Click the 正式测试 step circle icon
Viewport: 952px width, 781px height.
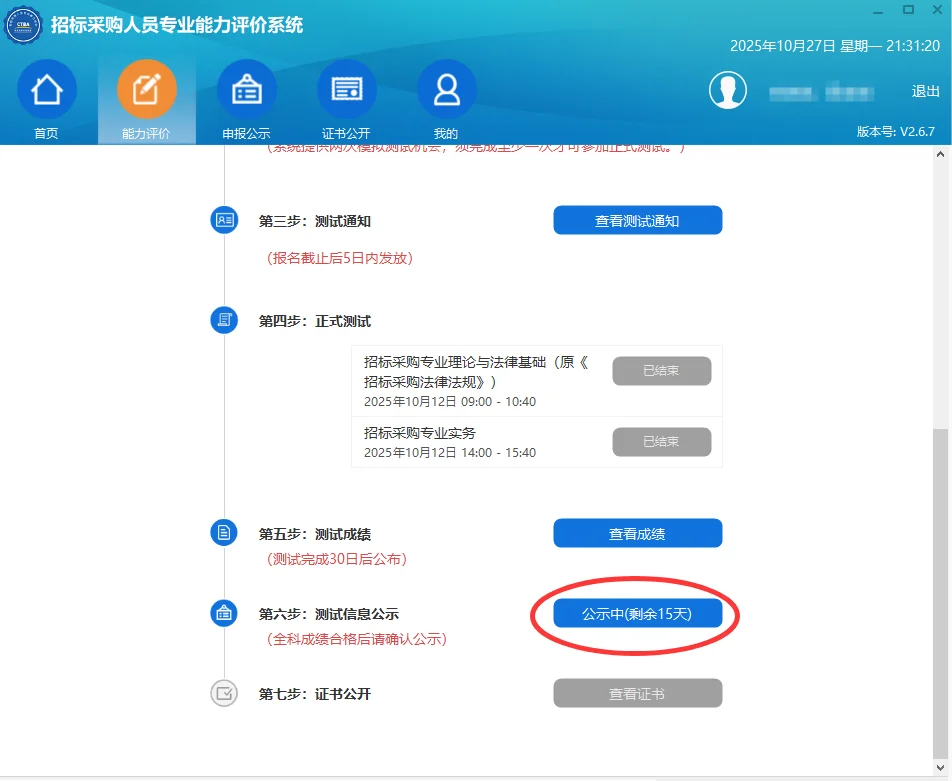coord(224,321)
